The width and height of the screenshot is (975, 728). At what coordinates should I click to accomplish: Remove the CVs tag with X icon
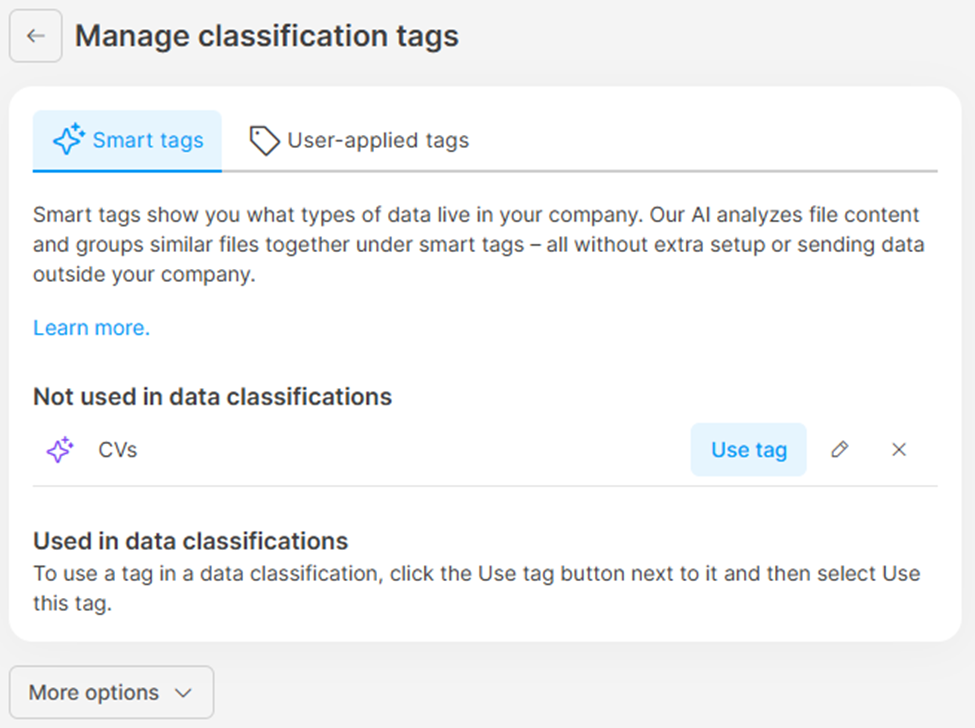pos(899,450)
